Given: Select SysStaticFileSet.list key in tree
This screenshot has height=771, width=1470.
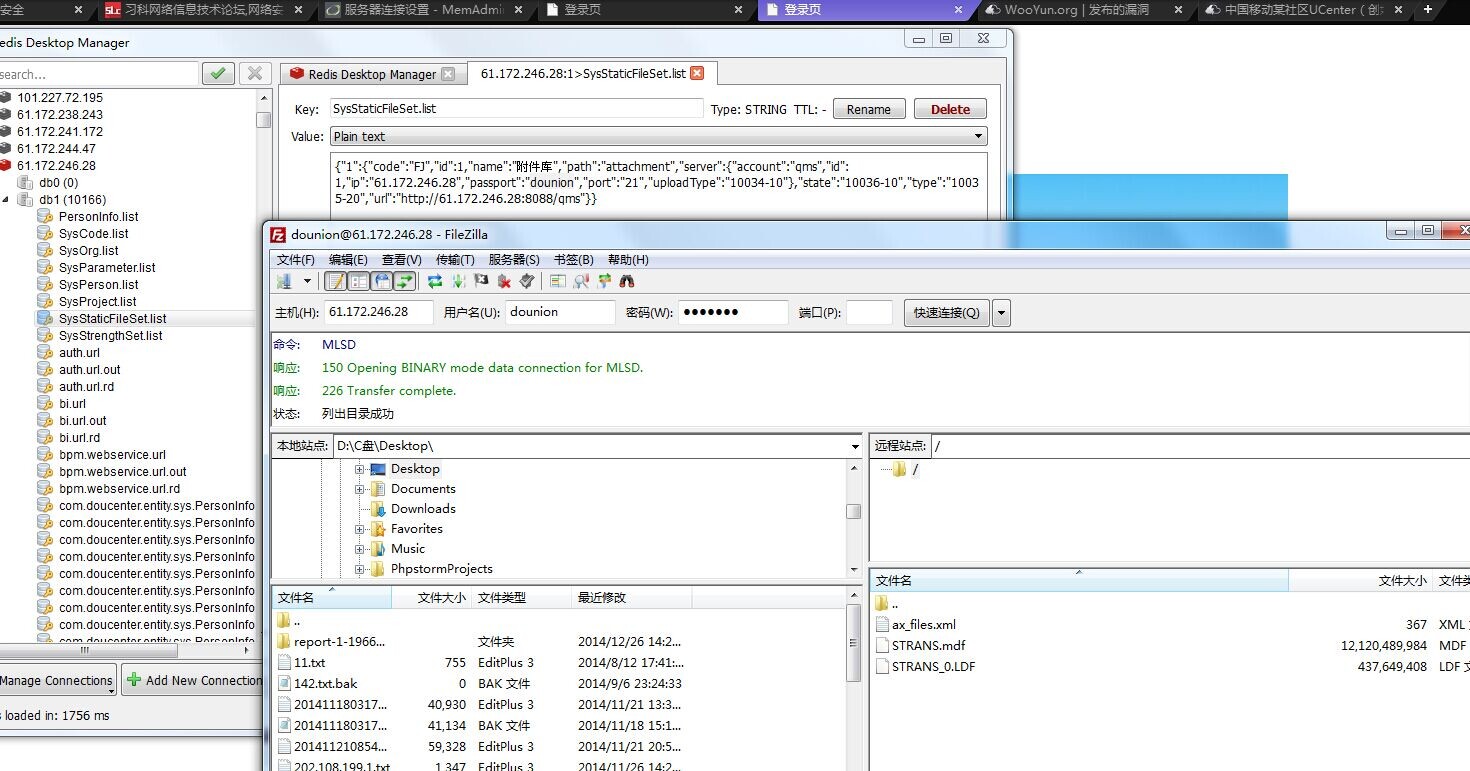Looking at the screenshot, I should tap(112, 319).
